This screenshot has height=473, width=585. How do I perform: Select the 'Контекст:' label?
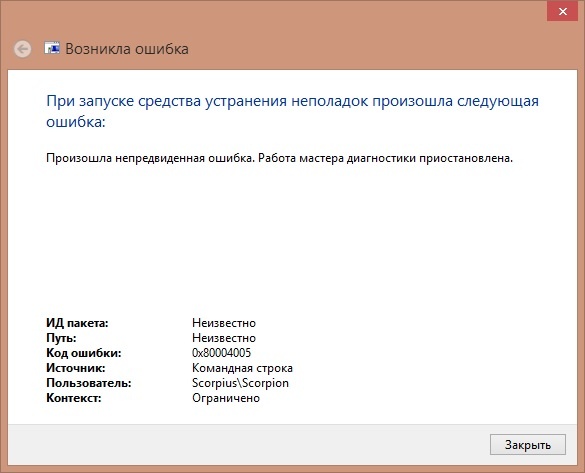[x=74, y=398]
